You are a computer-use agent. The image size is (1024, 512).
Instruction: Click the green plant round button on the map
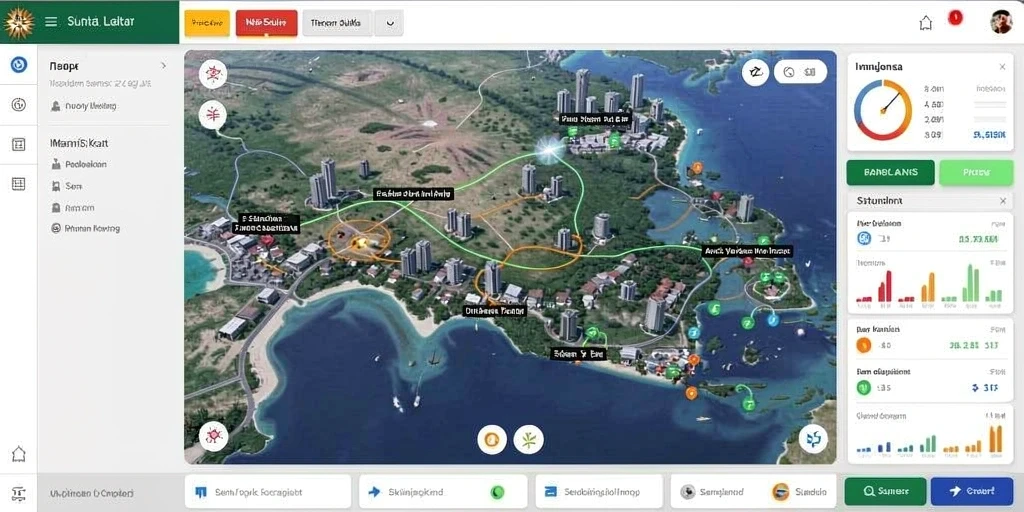(528, 440)
